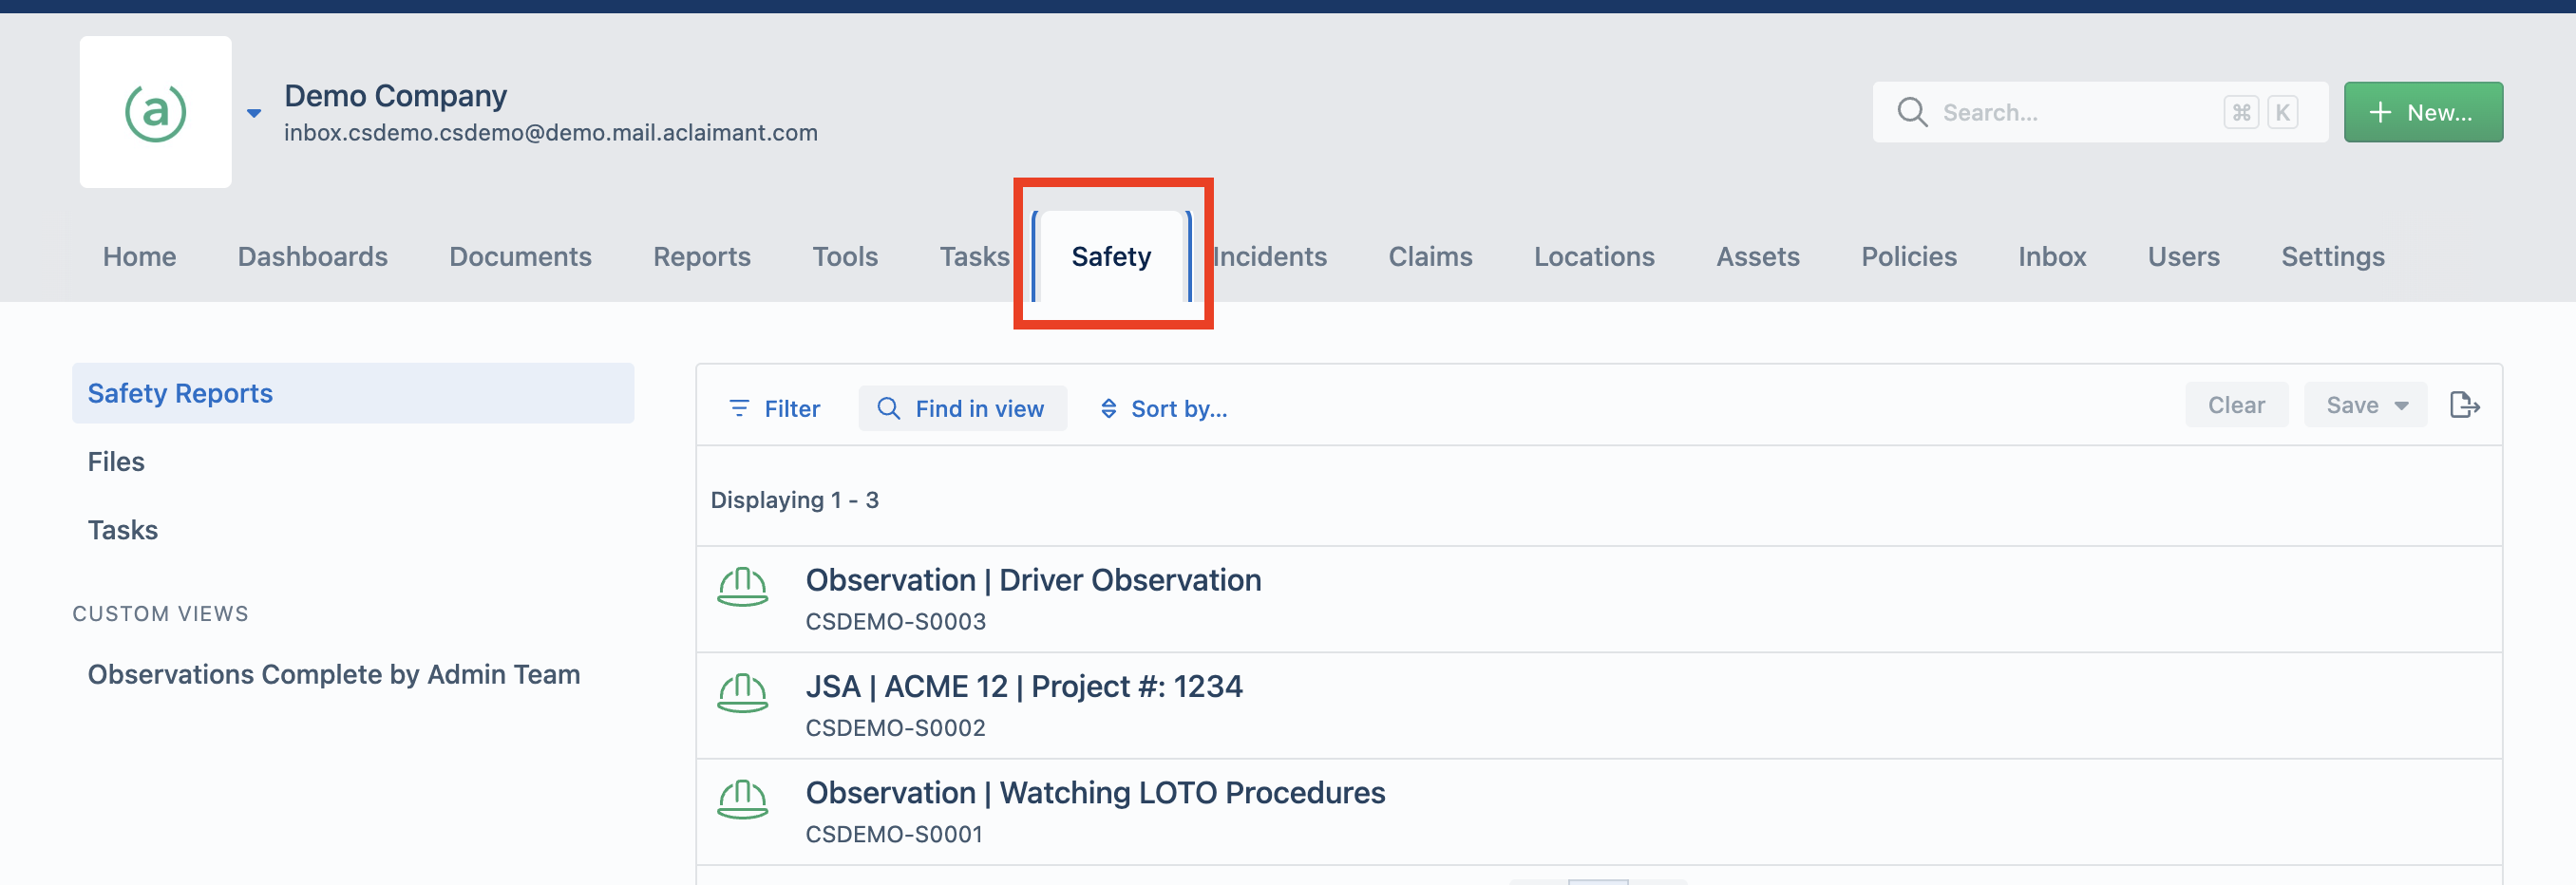Click the Demo Company logo icon

tap(155, 112)
